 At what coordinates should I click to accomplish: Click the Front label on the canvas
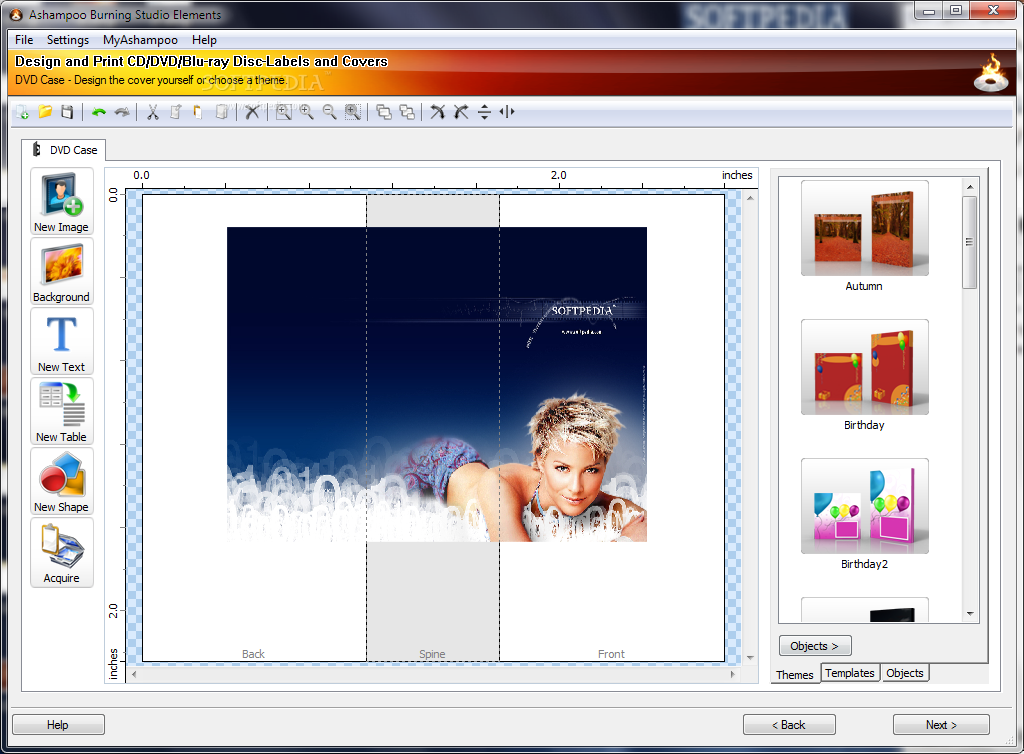click(x=611, y=654)
